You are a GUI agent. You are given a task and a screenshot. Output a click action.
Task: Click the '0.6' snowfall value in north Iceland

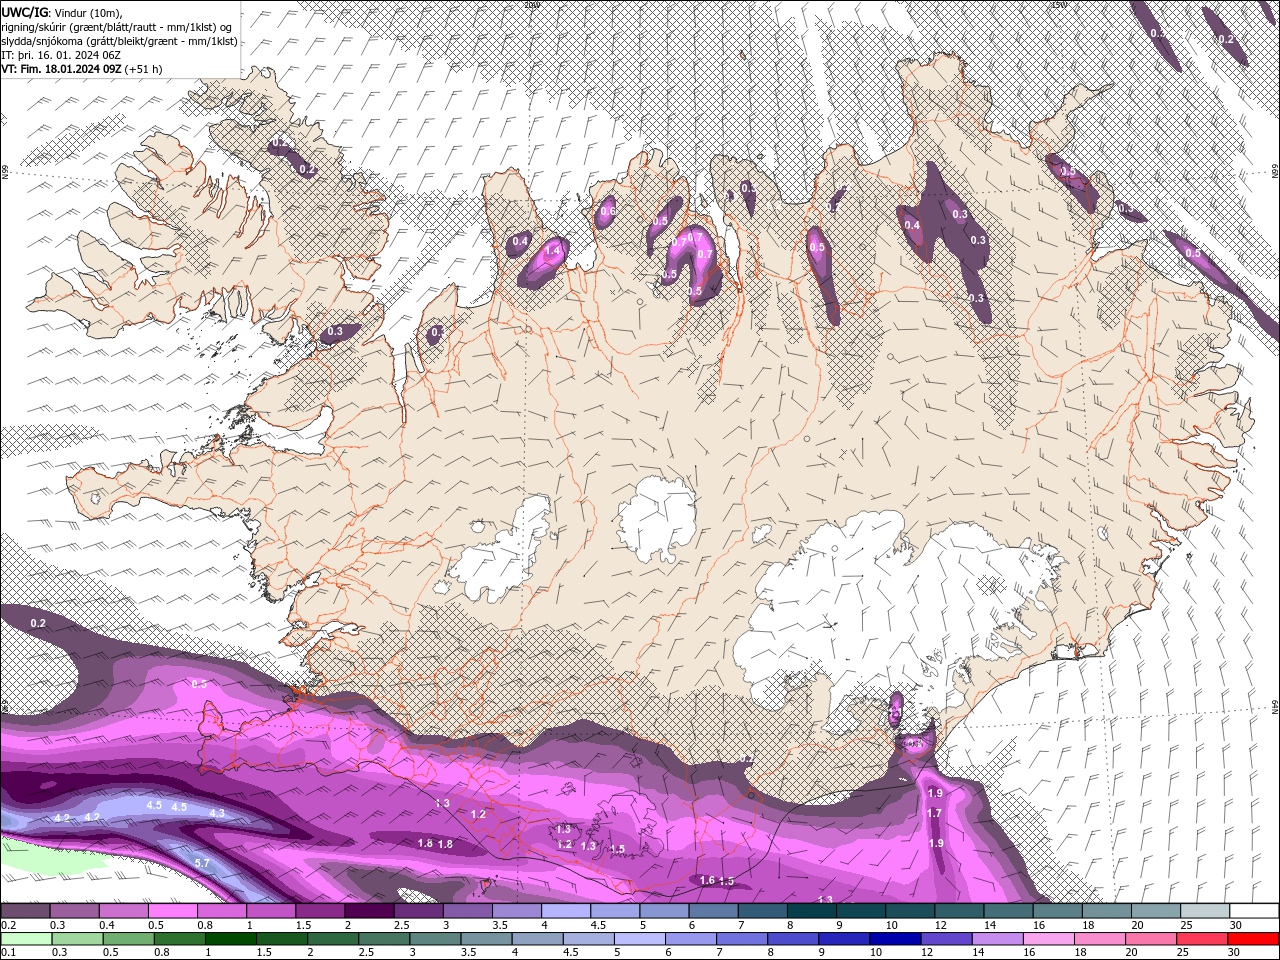coord(606,210)
